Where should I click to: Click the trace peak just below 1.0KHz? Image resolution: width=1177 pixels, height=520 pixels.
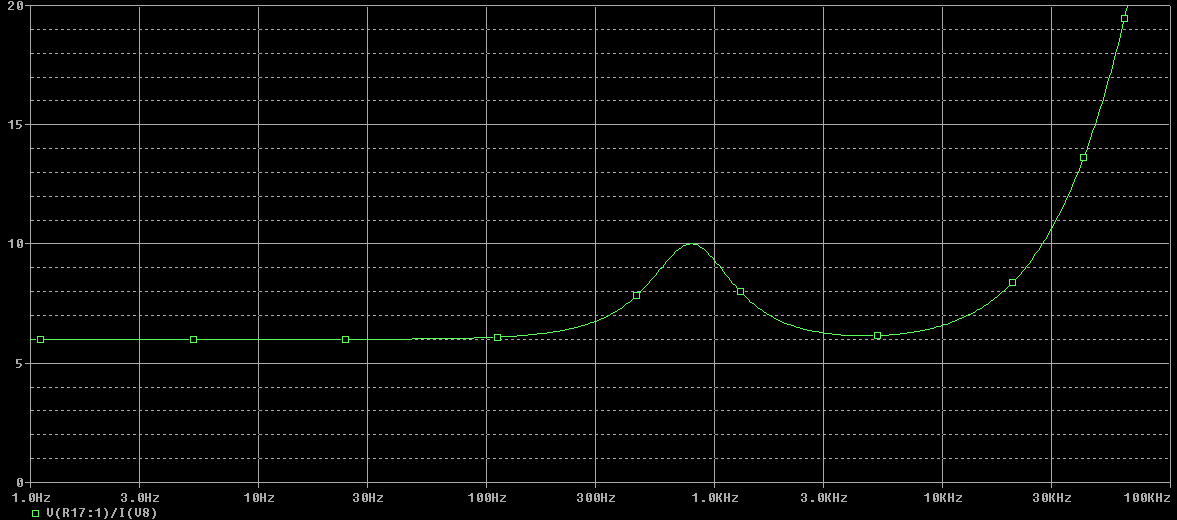tap(691, 244)
